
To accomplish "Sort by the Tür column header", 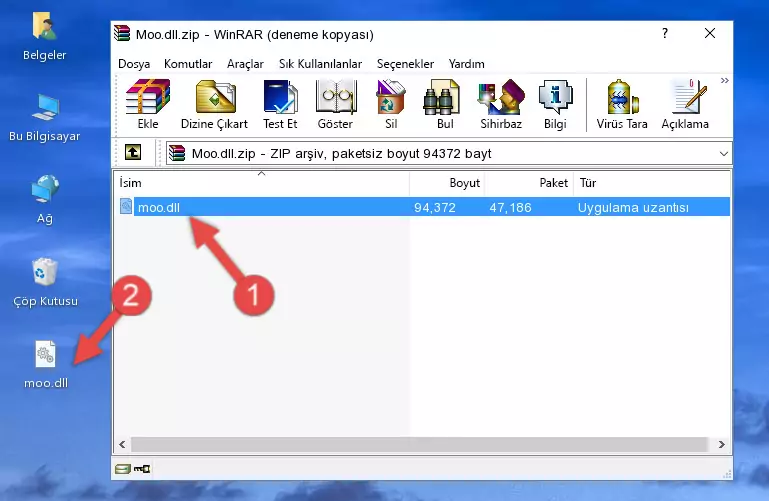I will point(652,183).
